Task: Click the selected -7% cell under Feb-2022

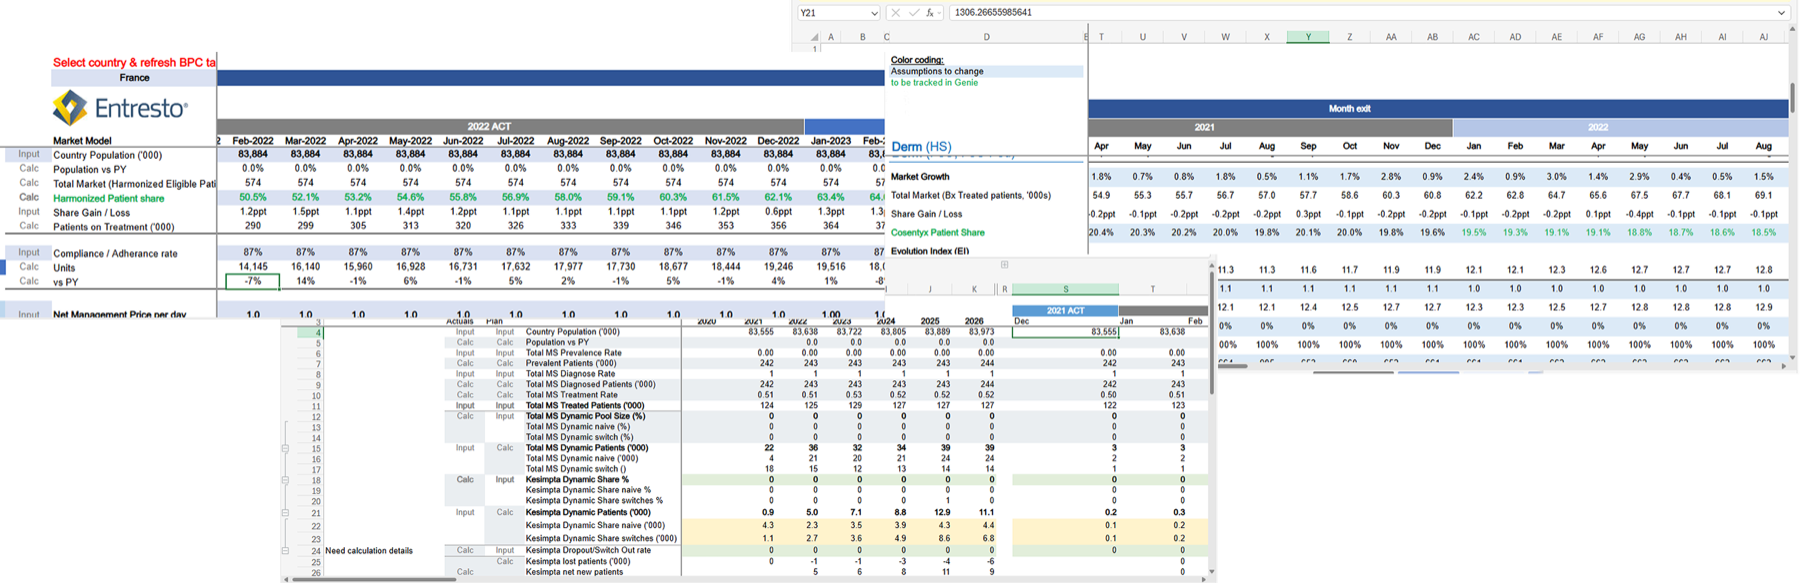Action: (252, 282)
